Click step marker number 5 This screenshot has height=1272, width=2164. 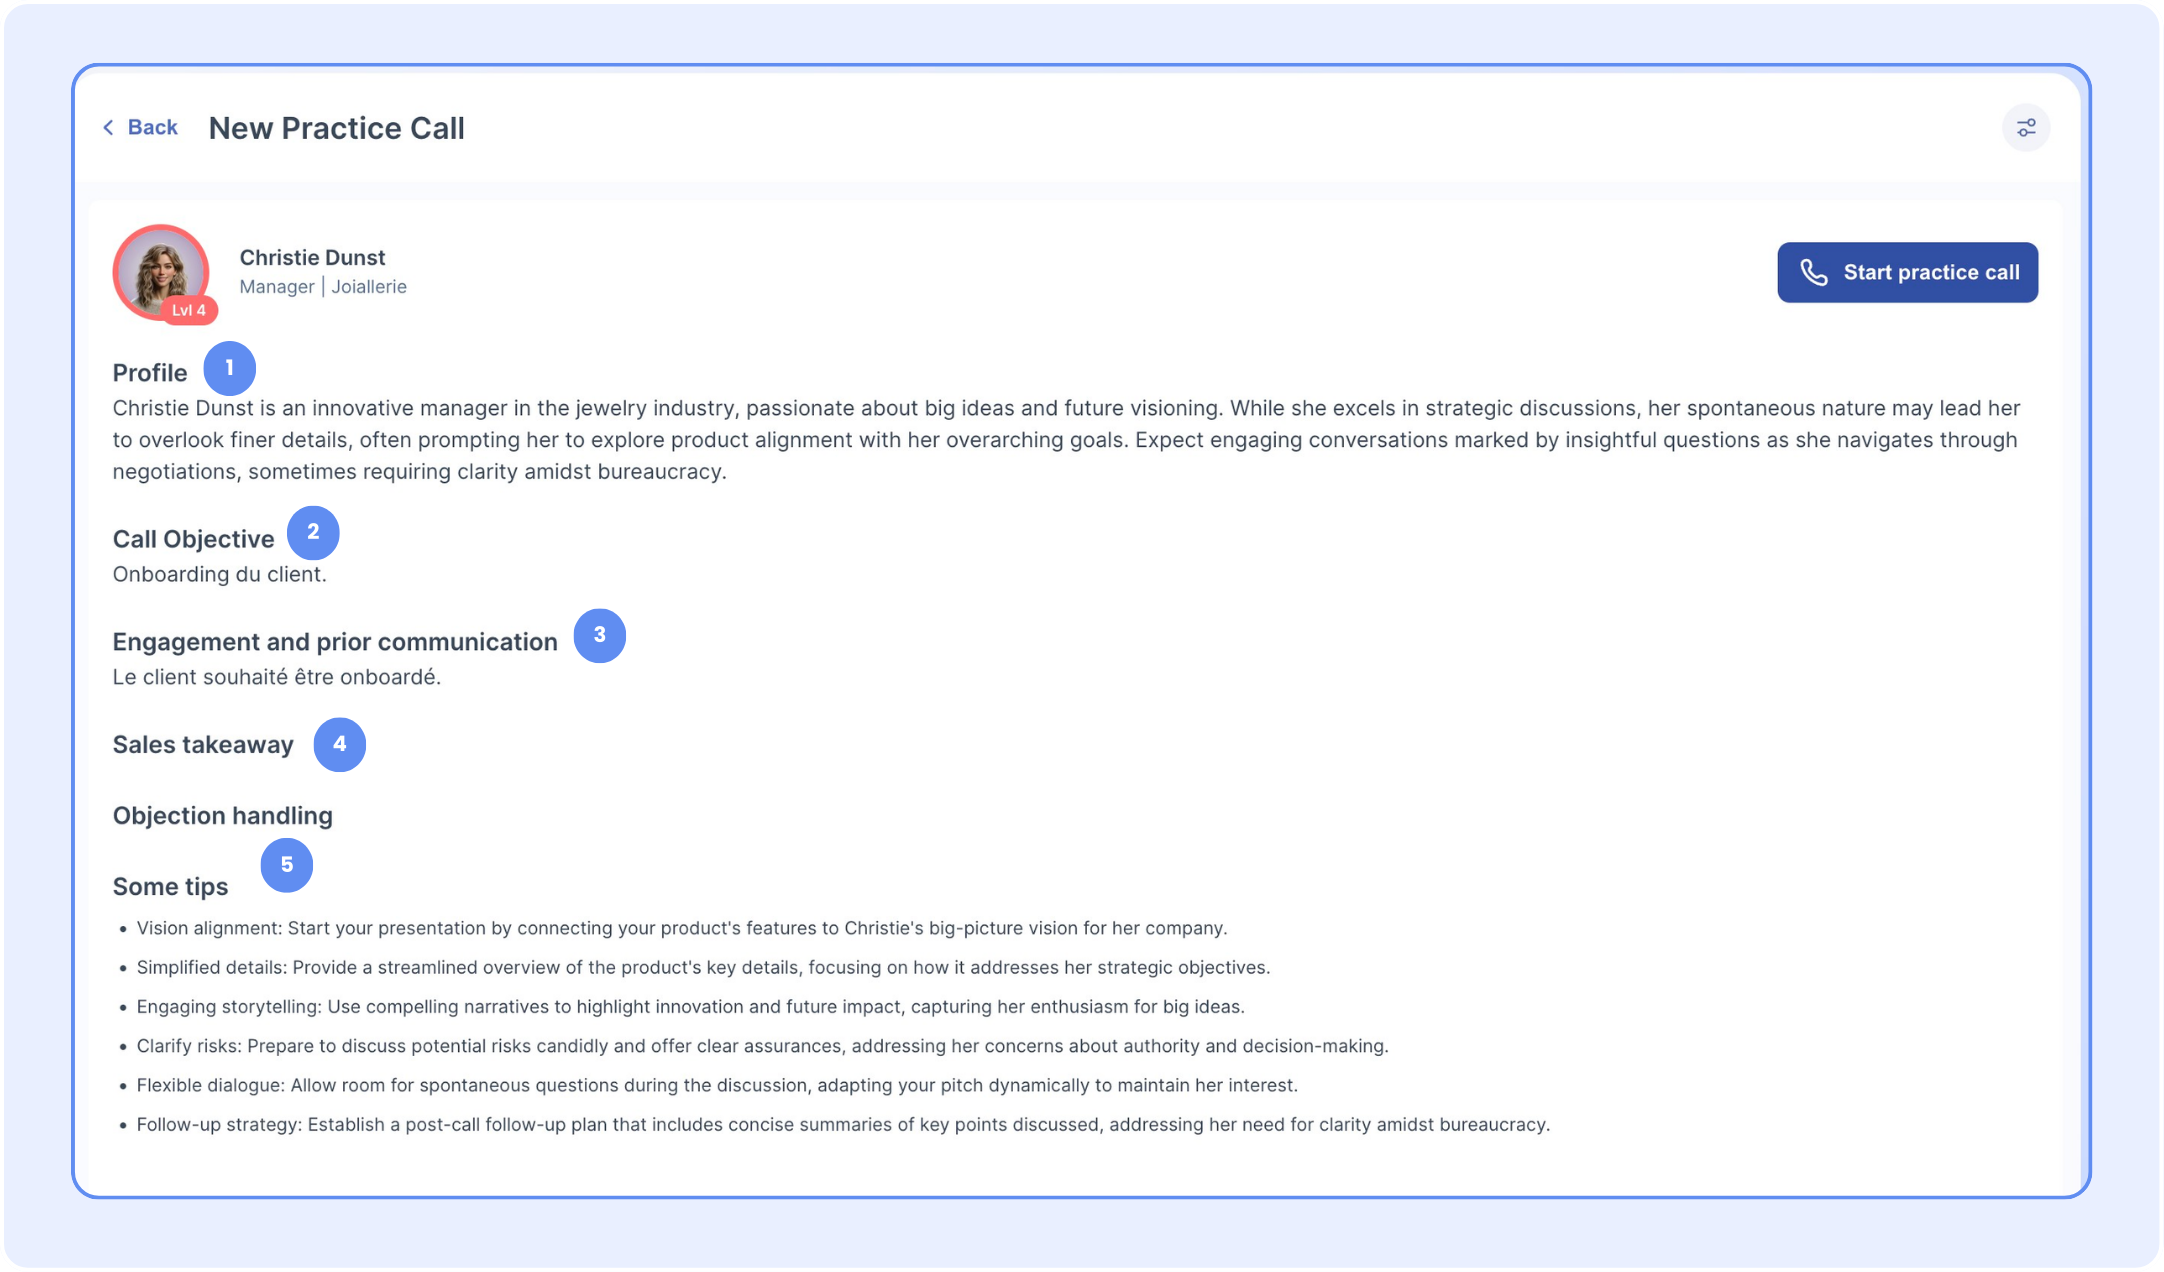point(287,865)
